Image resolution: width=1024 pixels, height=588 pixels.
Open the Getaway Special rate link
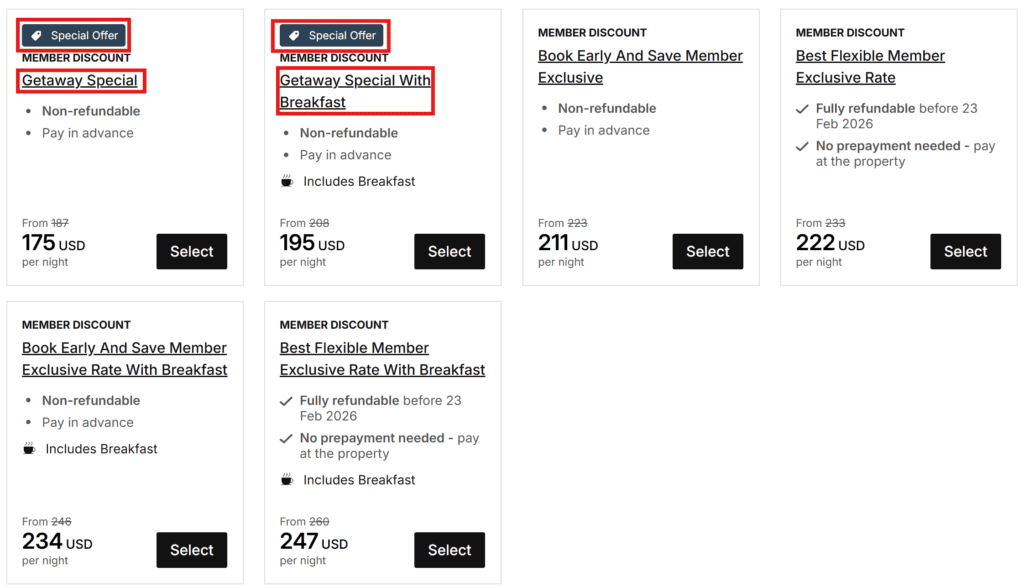(80, 81)
